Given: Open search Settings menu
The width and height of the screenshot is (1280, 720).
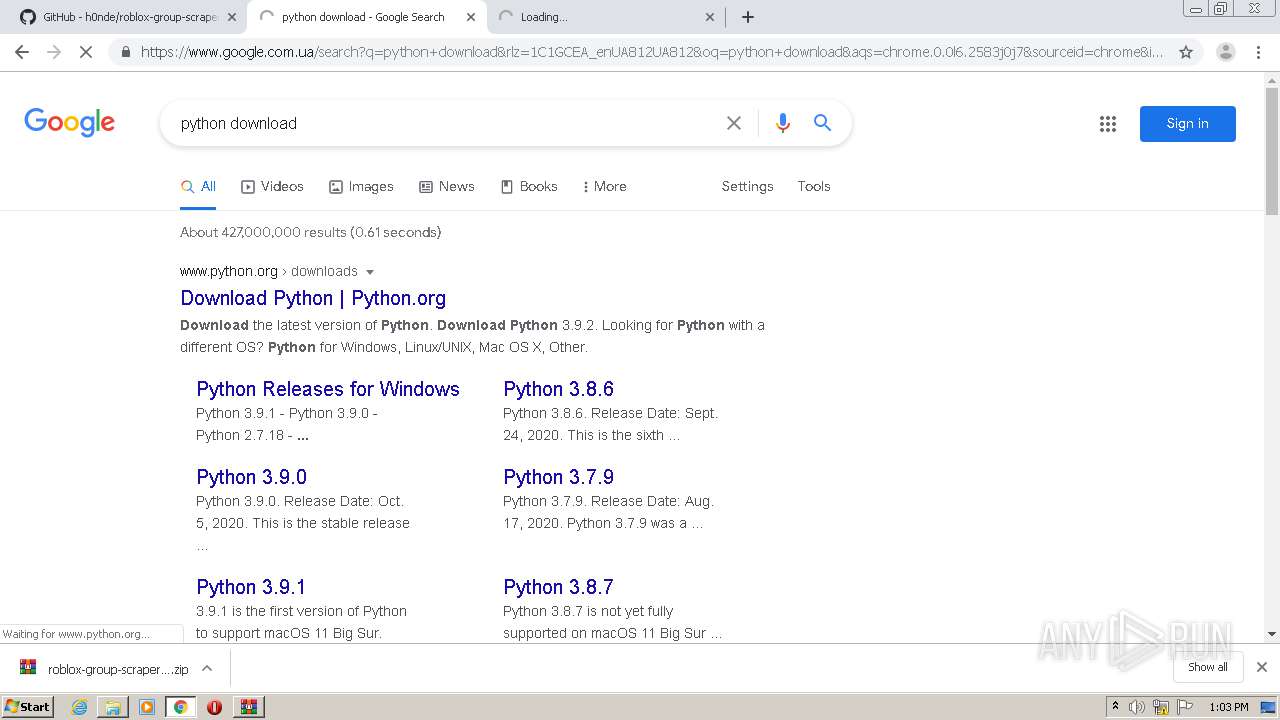Looking at the screenshot, I should 747,187.
